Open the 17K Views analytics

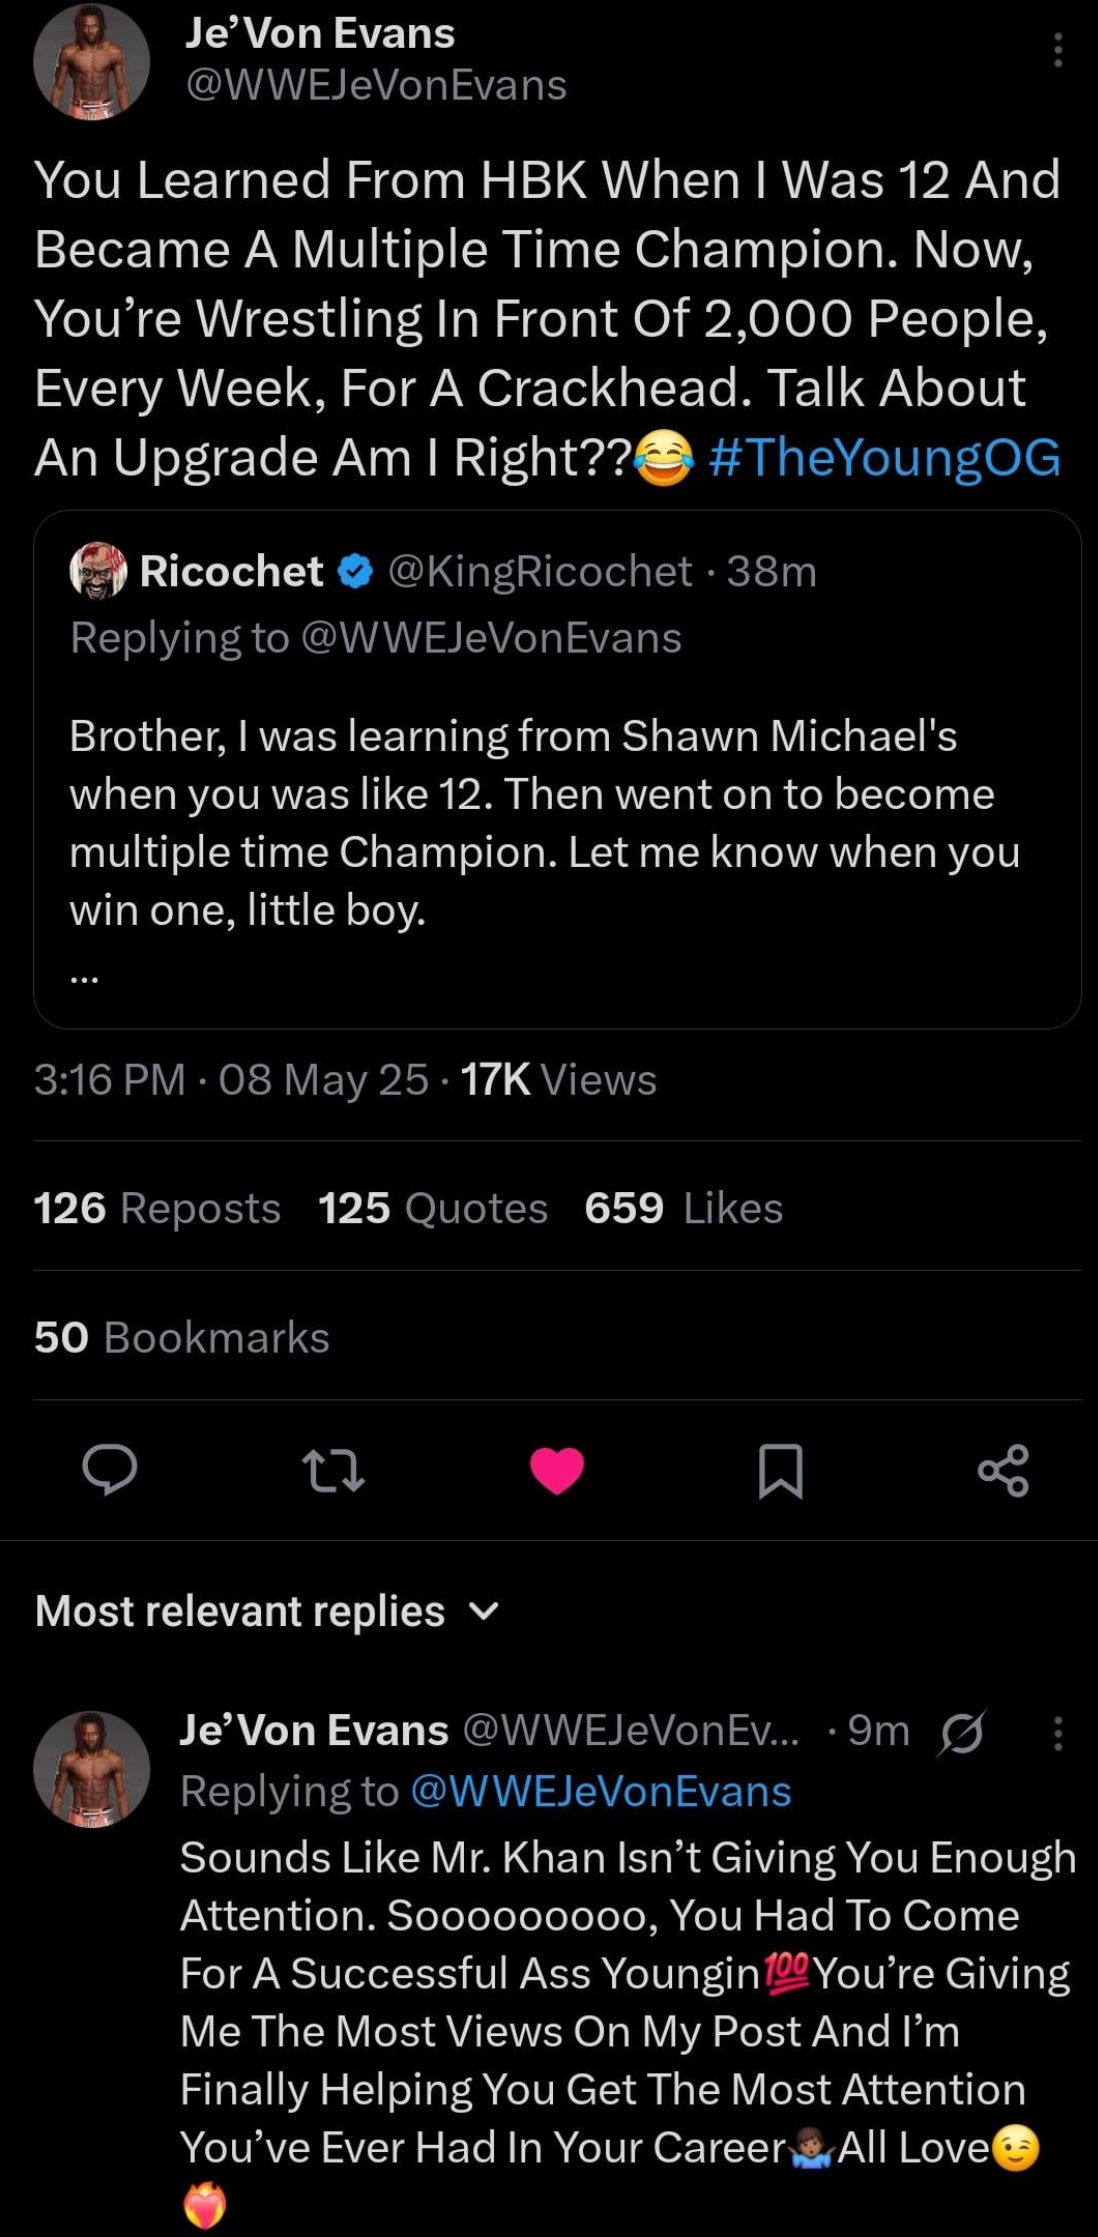click(x=558, y=1080)
